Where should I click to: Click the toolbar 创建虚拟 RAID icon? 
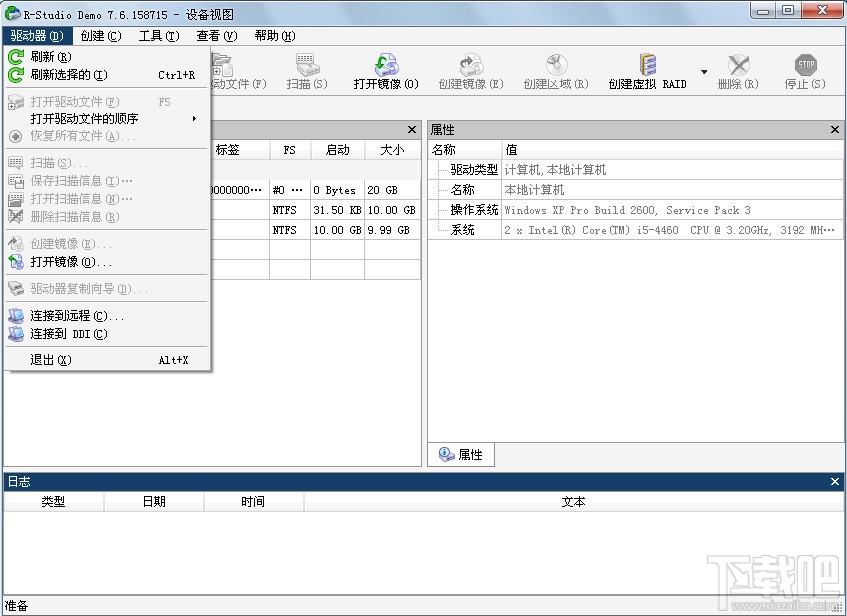point(647,64)
